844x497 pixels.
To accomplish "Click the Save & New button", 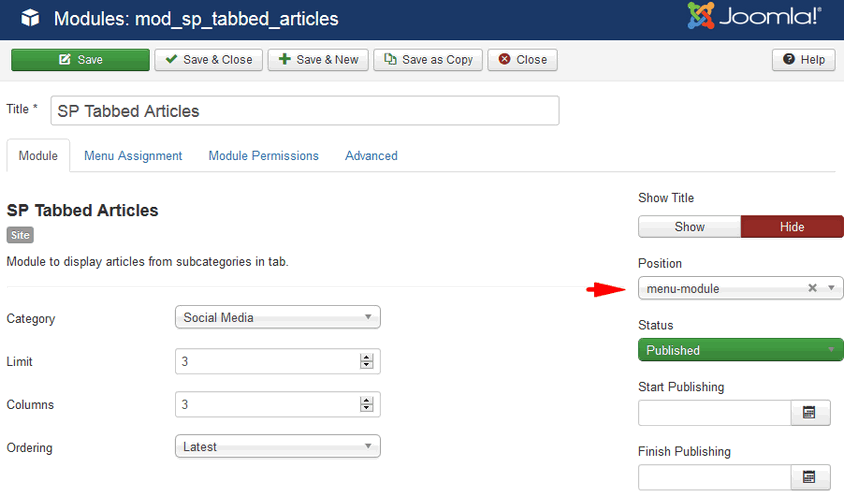I will 319,60.
